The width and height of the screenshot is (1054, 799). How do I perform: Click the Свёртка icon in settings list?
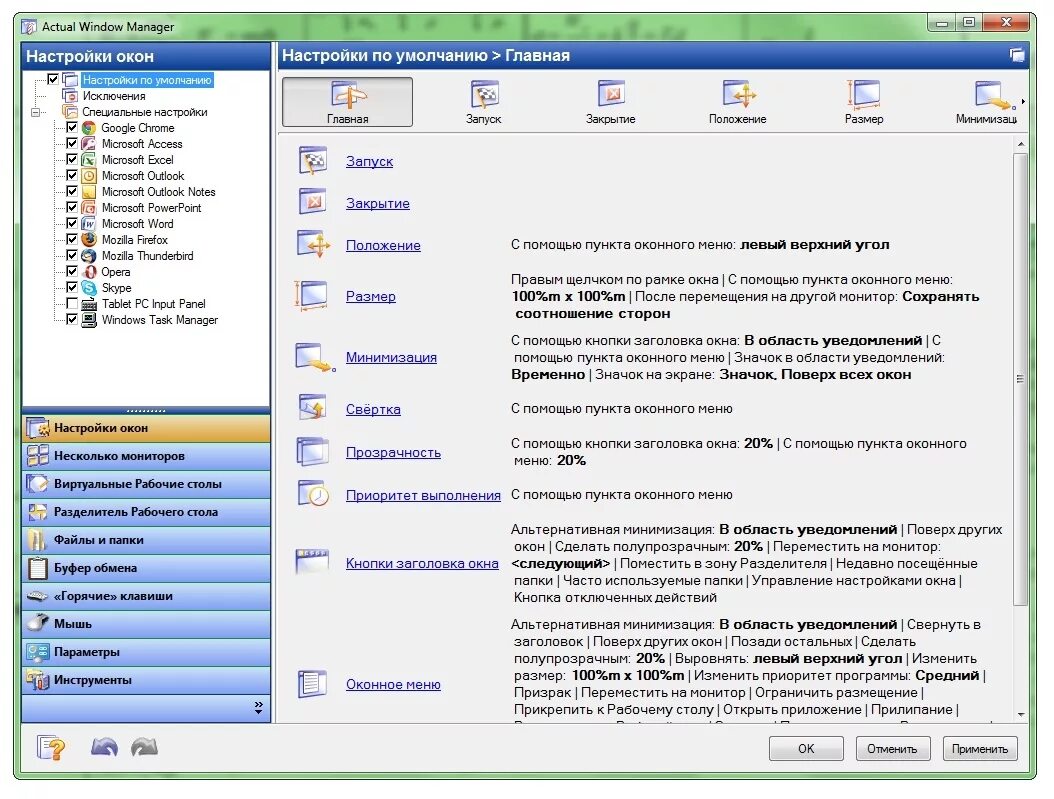(x=313, y=407)
